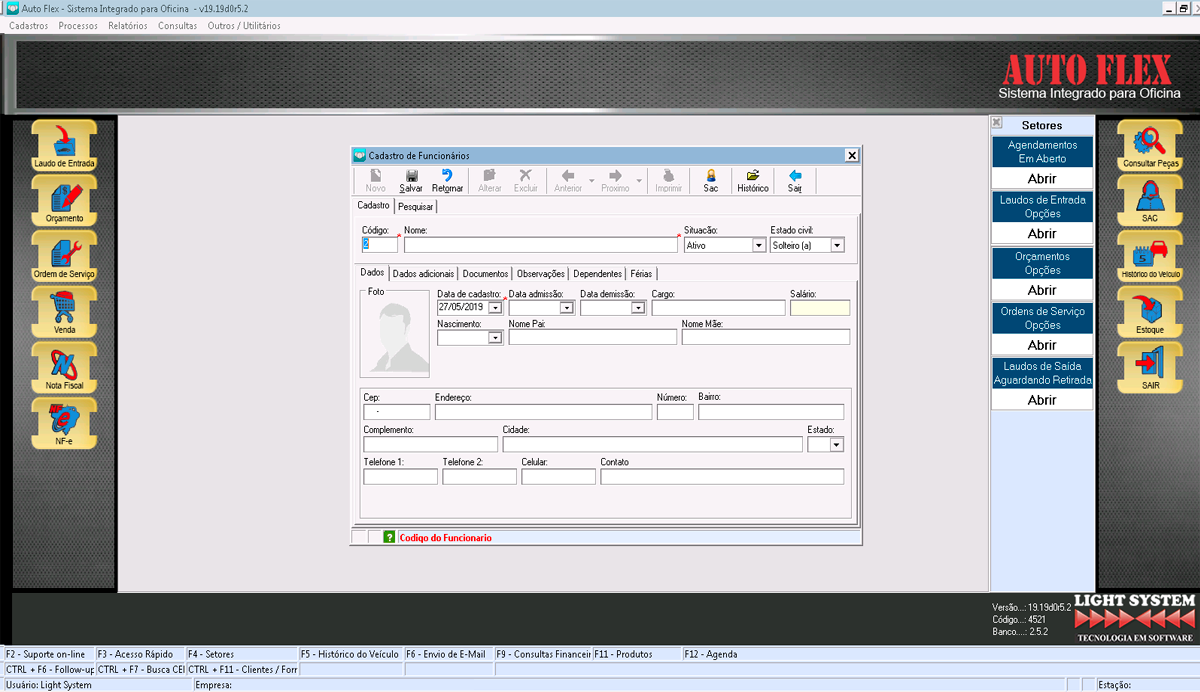1200x692 pixels.
Task: Open the Venda shopping cart icon
Action: [x=64, y=312]
